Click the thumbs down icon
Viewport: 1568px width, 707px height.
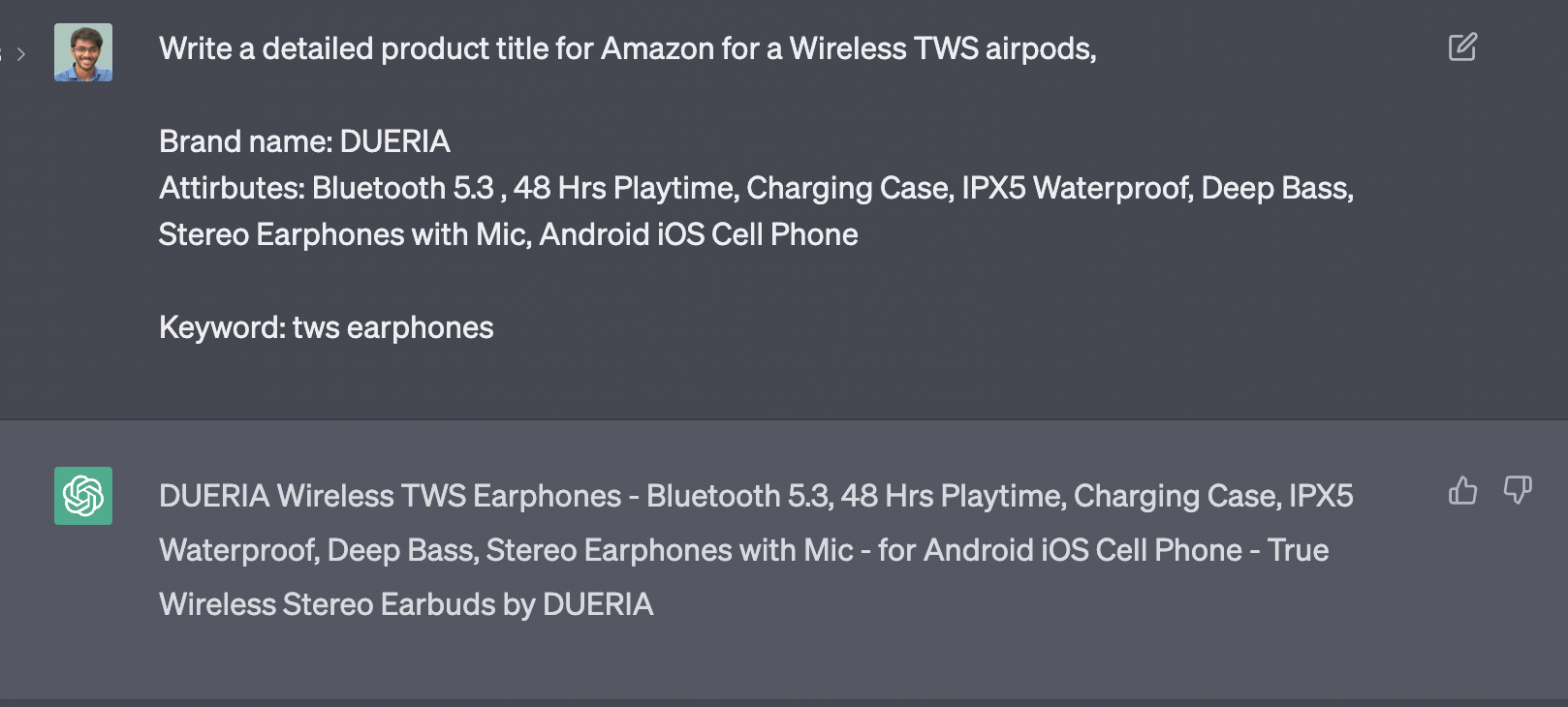1517,490
